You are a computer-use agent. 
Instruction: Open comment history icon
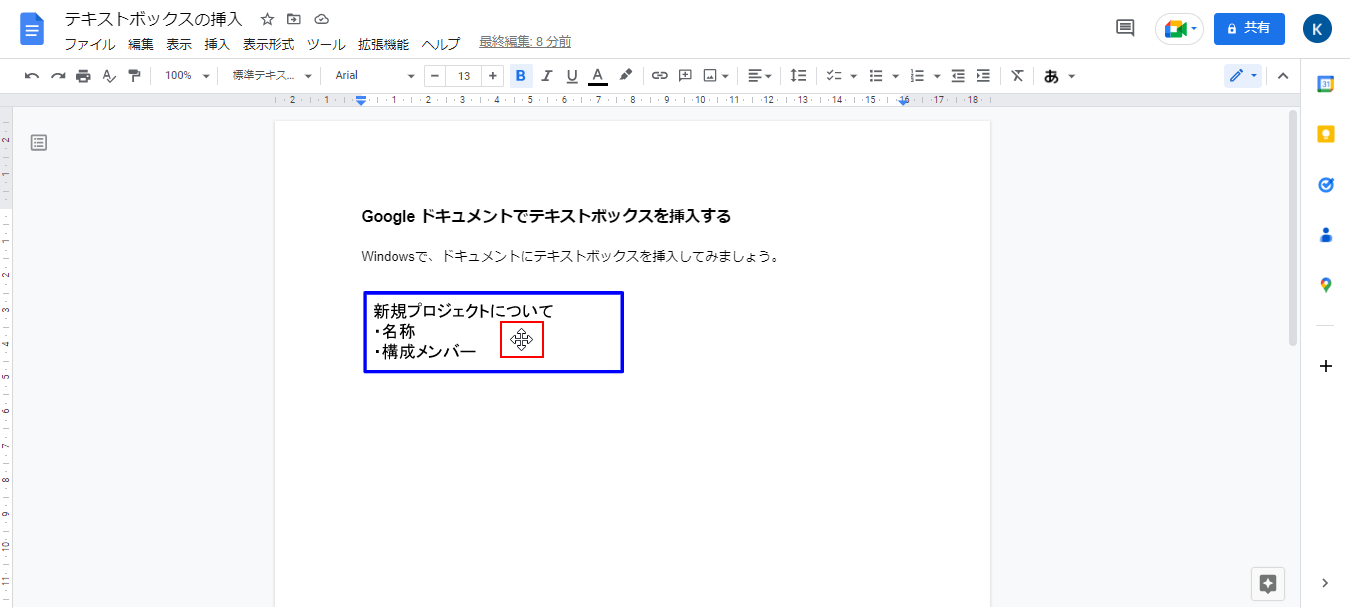[x=1125, y=28]
